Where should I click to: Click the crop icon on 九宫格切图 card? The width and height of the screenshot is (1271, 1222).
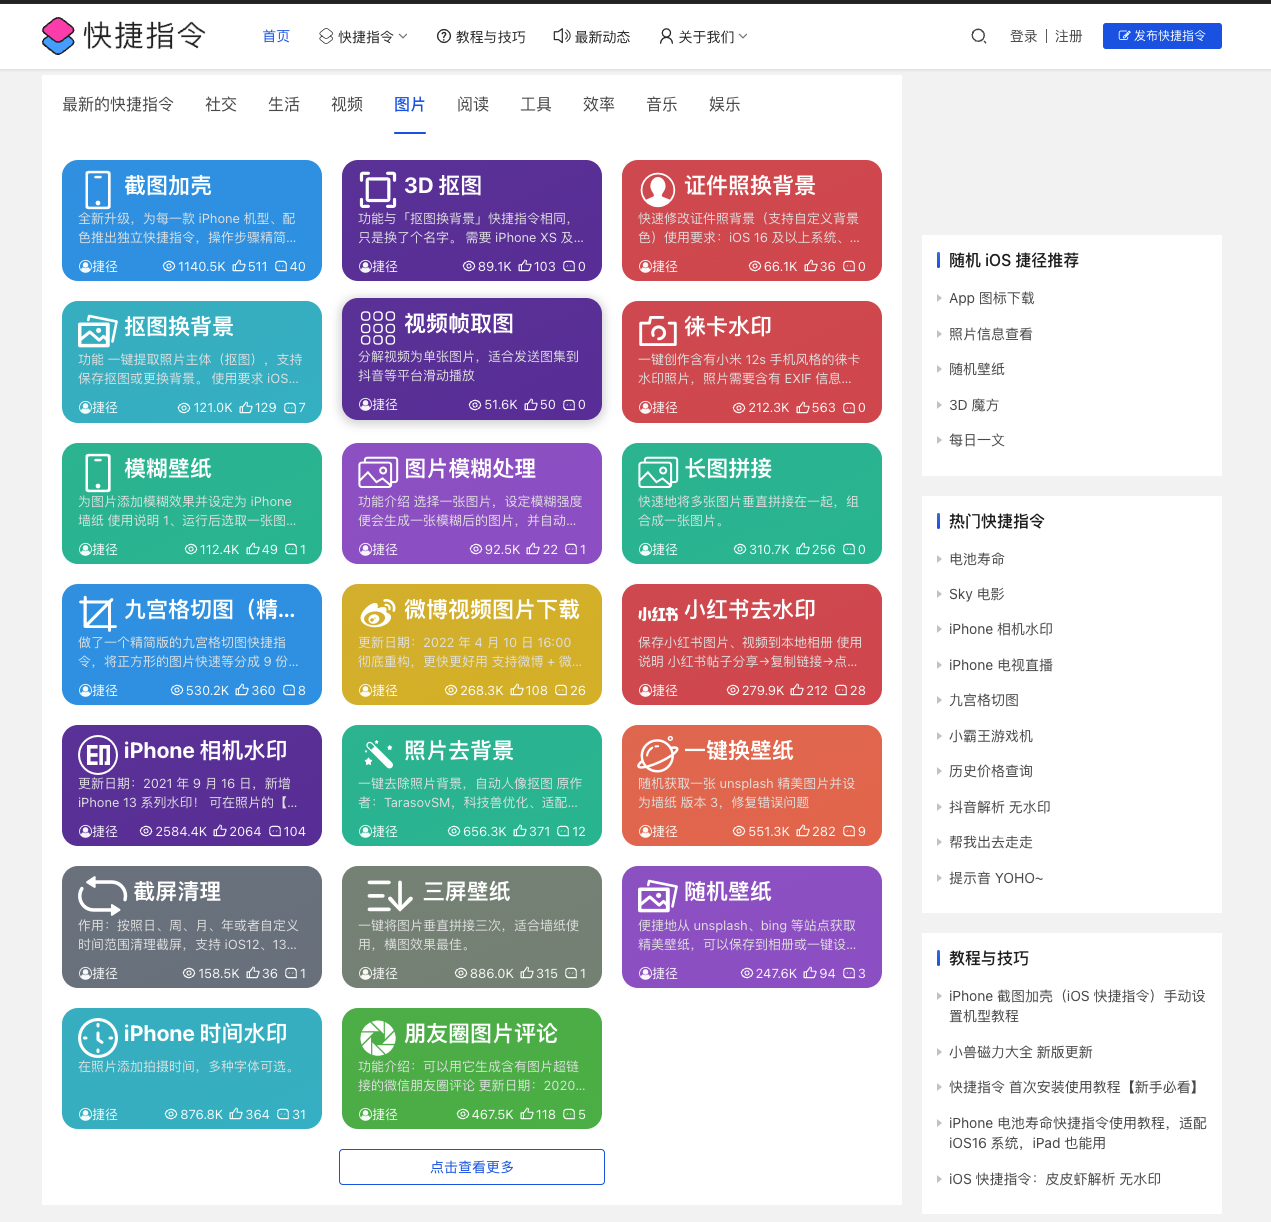point(98,613)
